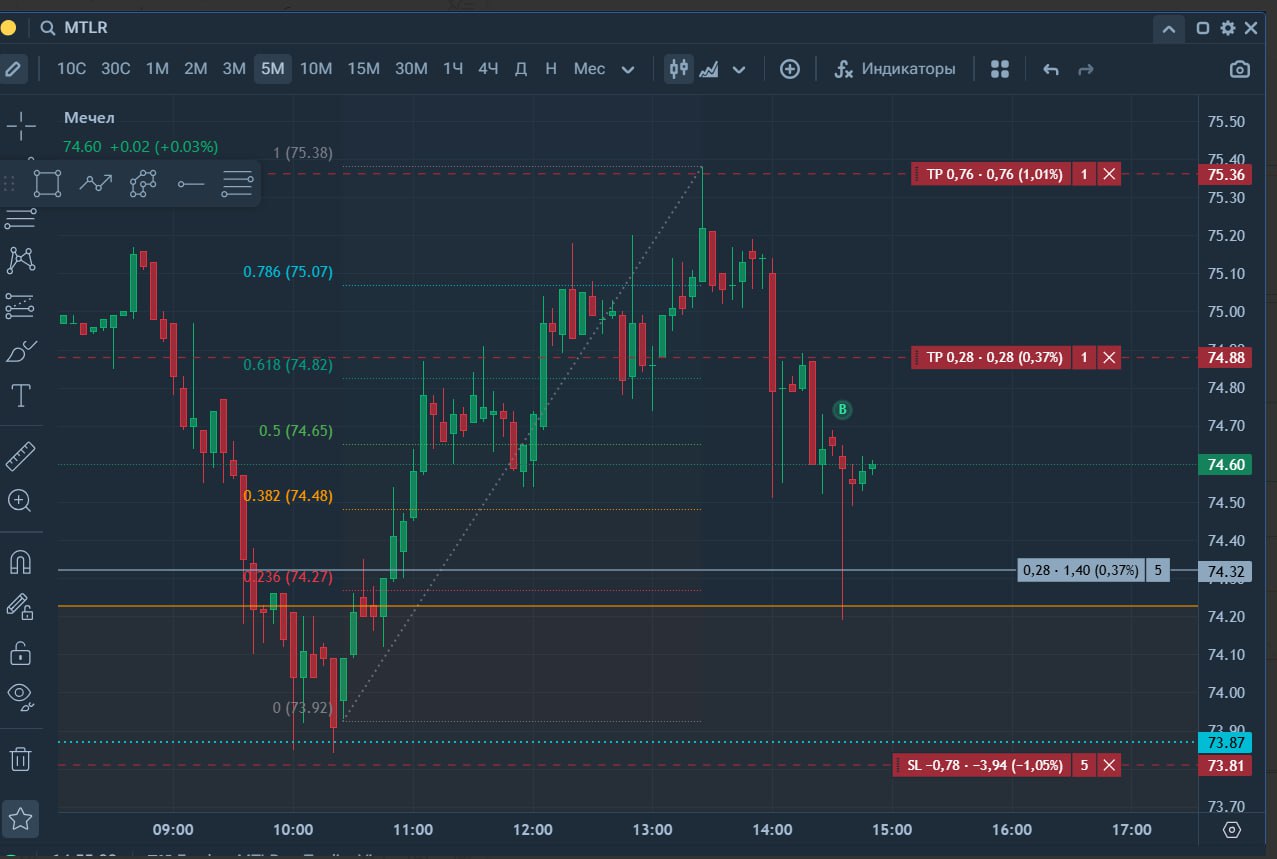Toggle drawings visibility with eye icon

tap(20, 694)
